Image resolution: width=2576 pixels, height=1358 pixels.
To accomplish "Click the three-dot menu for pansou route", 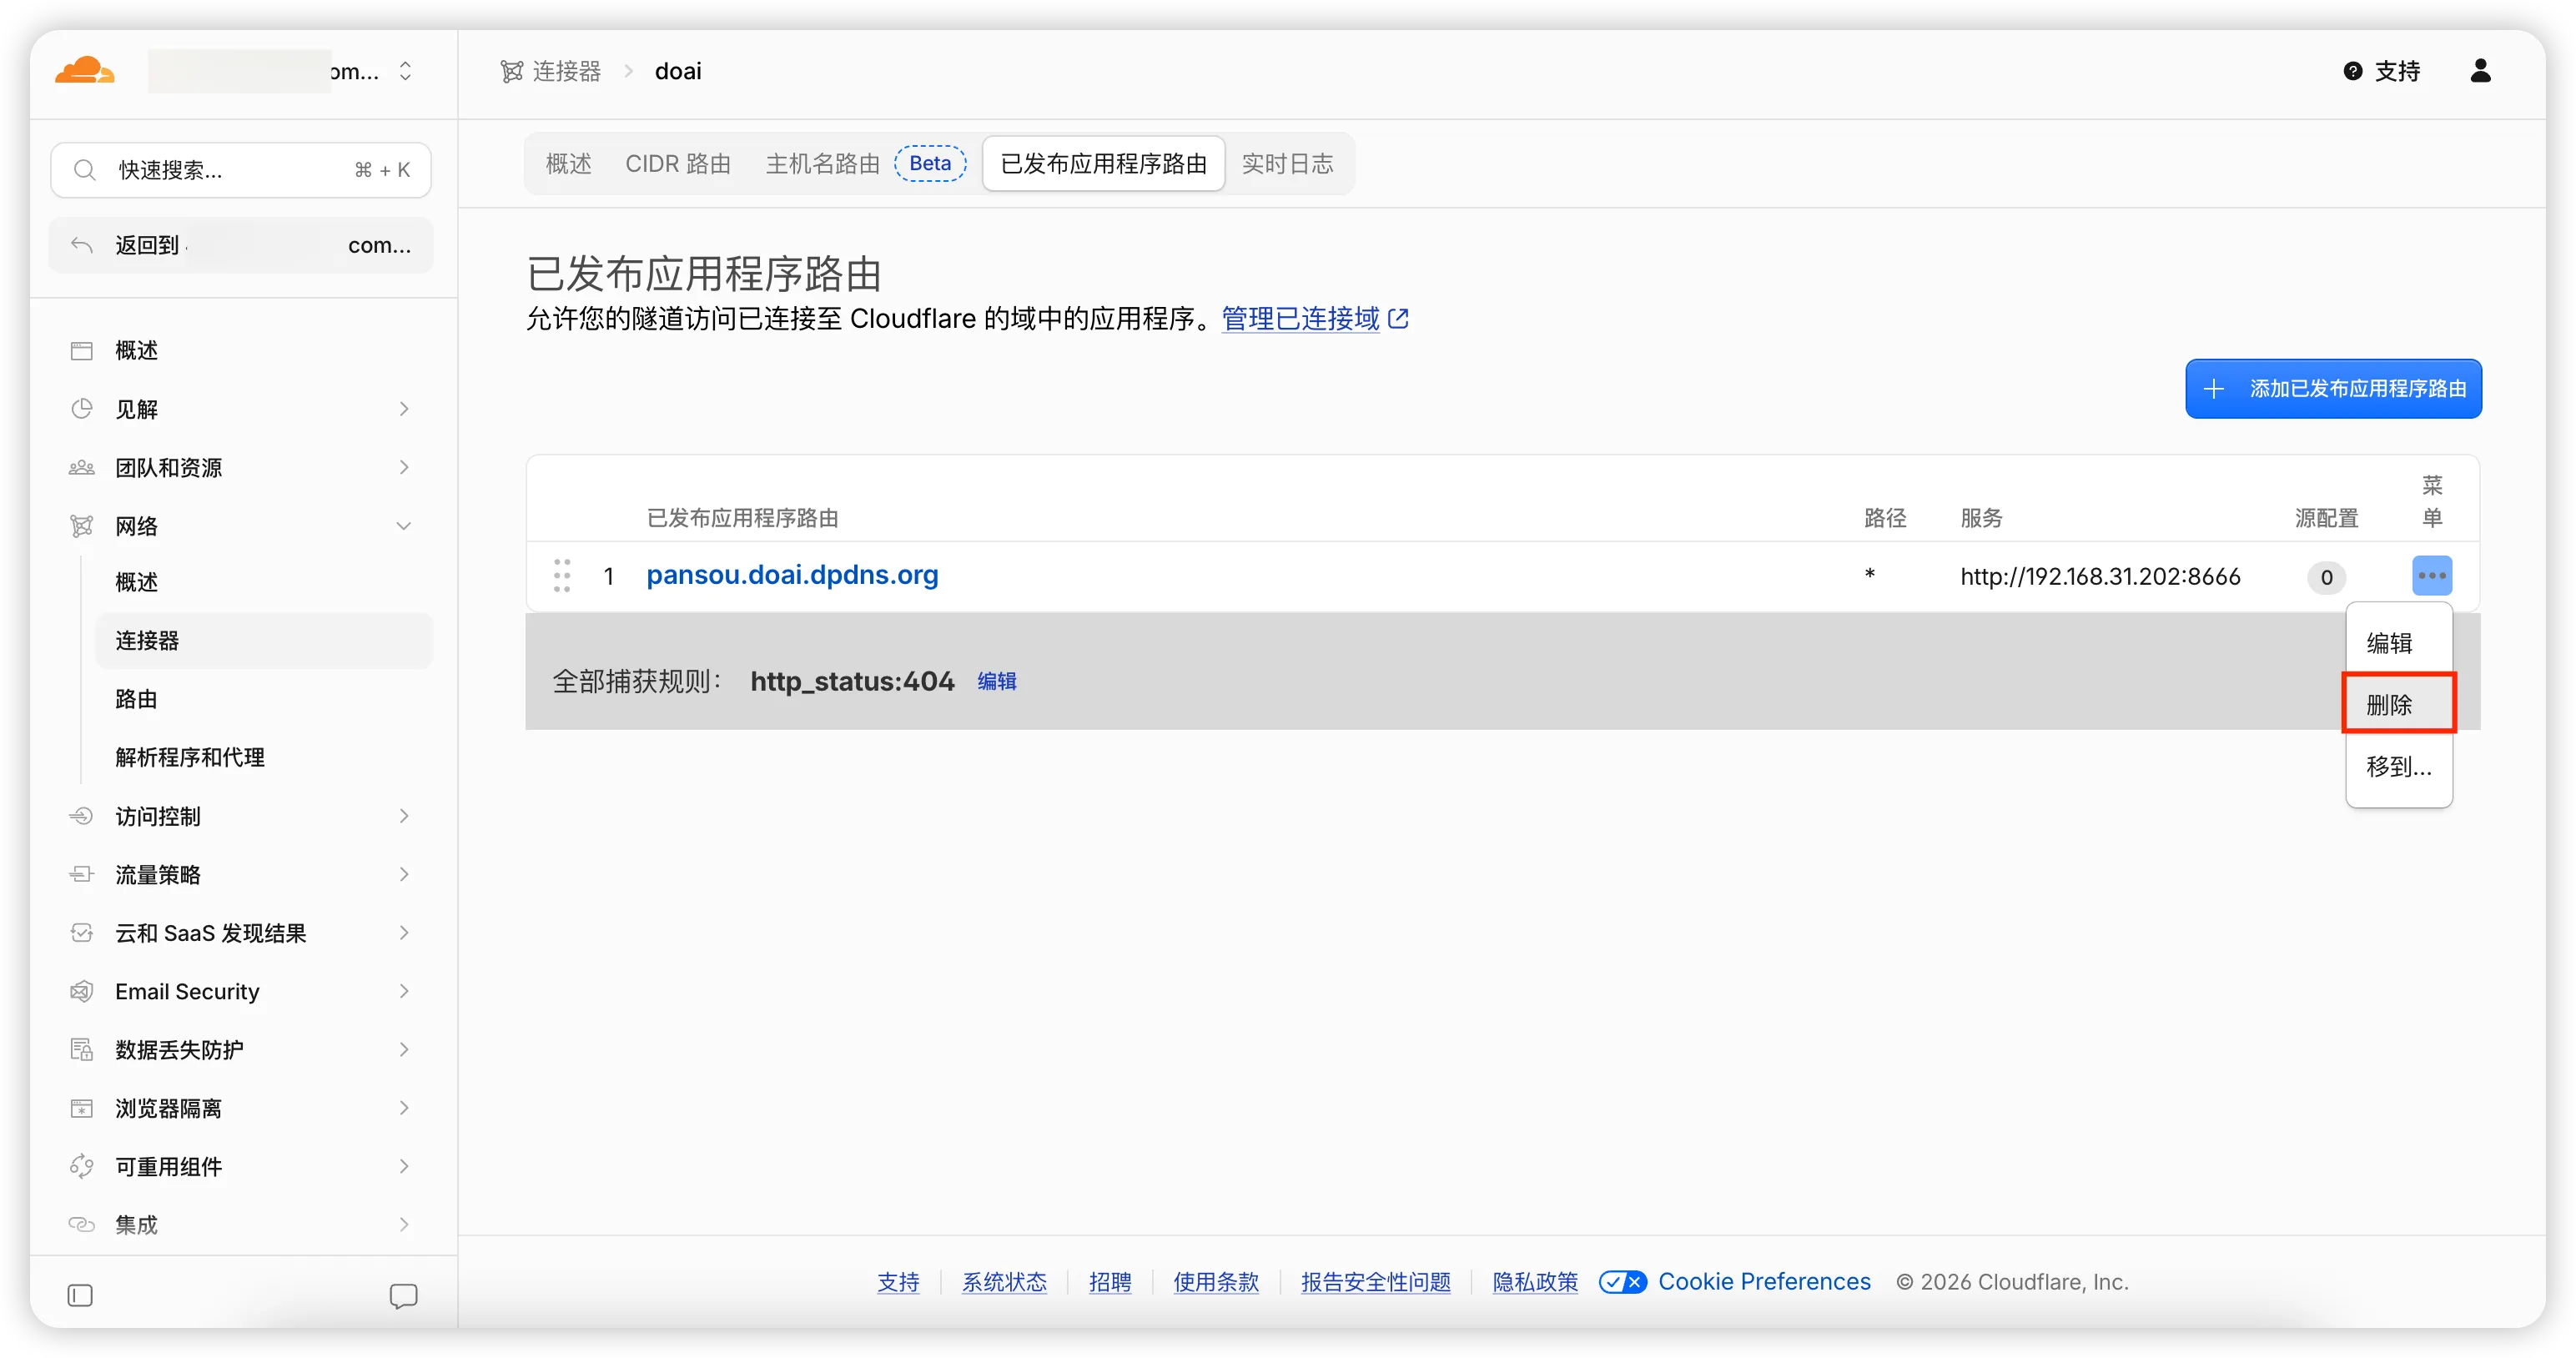I will [2432, 575].
